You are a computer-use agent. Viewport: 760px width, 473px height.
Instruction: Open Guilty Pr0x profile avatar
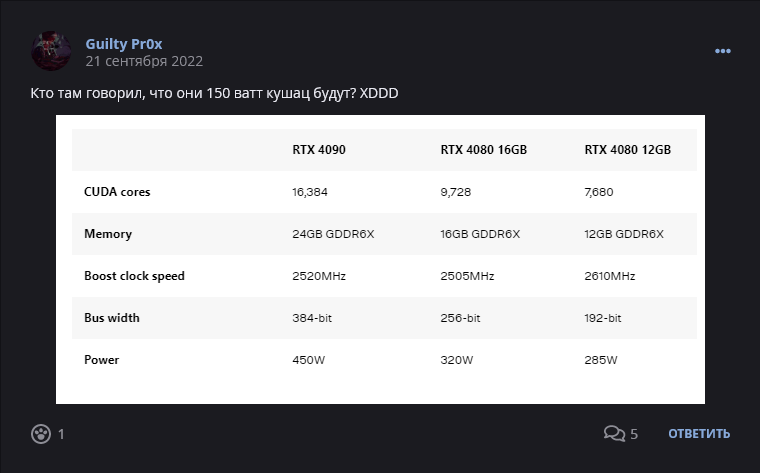pos(51,51)
